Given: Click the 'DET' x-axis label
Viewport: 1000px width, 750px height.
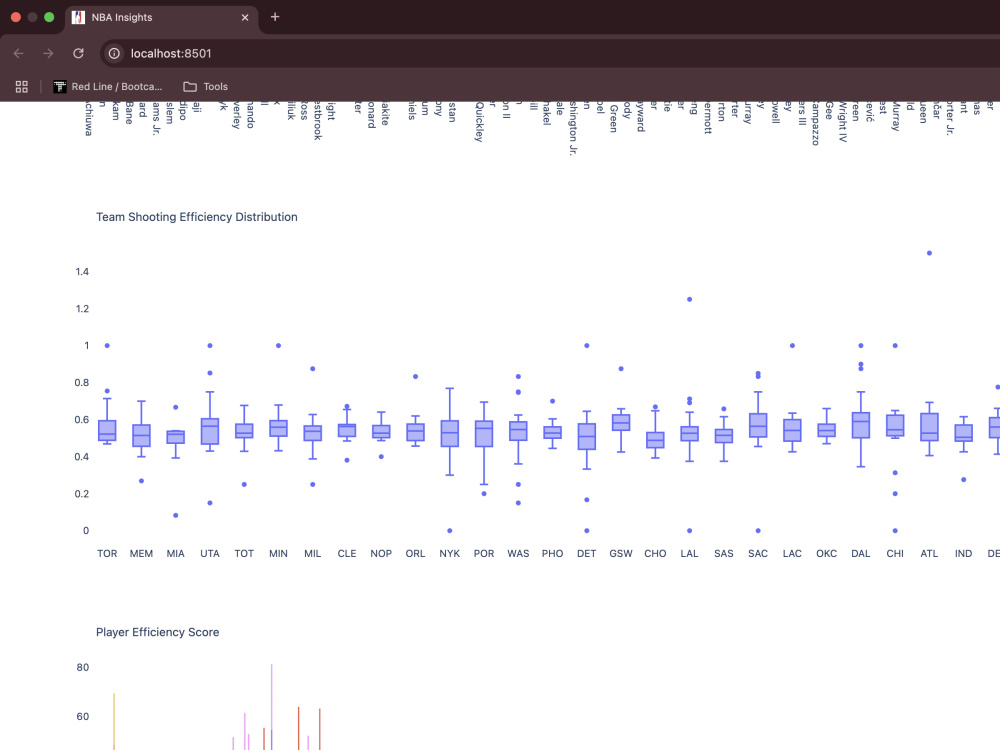Looking at the screenshot, I should pos(587,554).
